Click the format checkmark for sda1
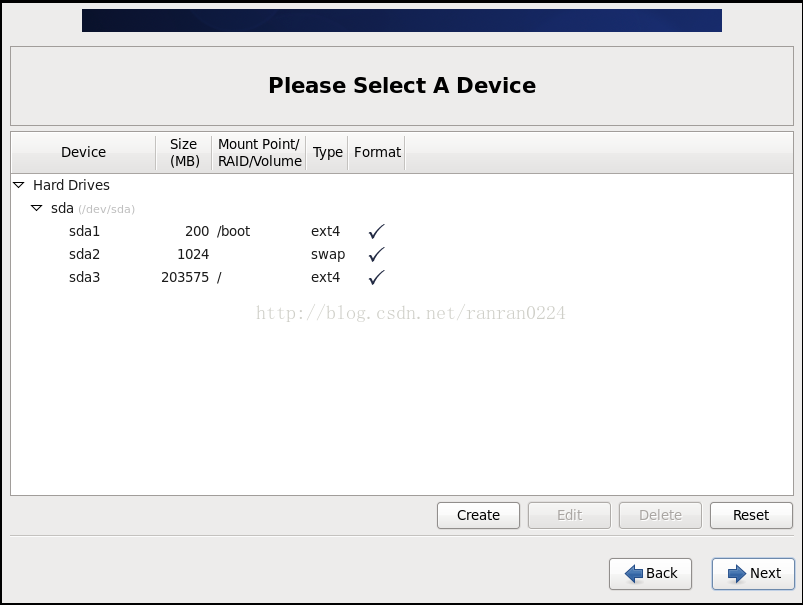Viewport: 803px width, 605px height. coord(376,231)
